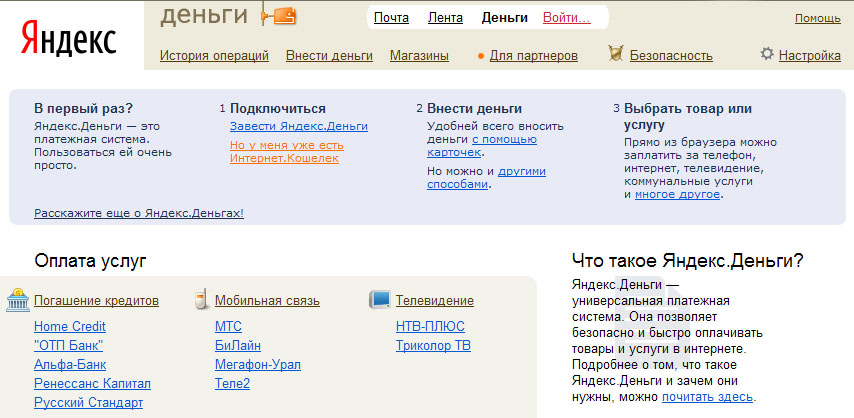The height and width of the screenshot is (418, 854).
Task: Open the Настройка settings link
Action: (x=809, y=56)
